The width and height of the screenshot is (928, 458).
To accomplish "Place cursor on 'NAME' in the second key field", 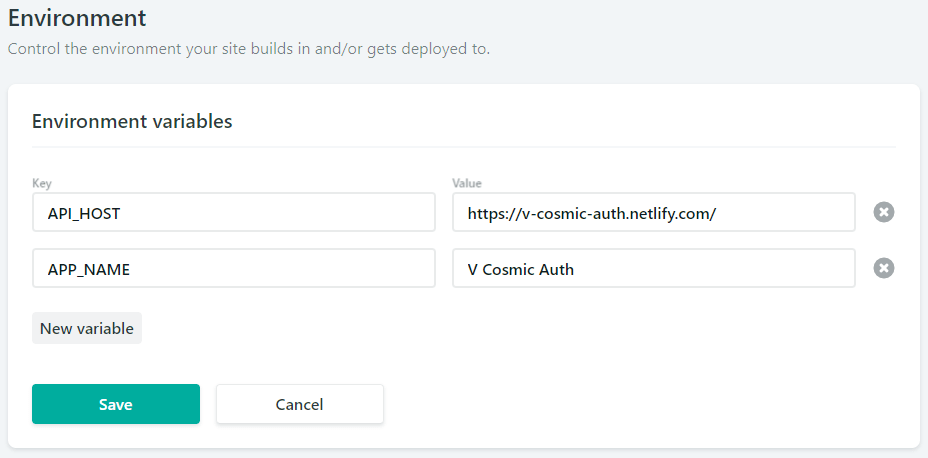I will coord(108,270).
